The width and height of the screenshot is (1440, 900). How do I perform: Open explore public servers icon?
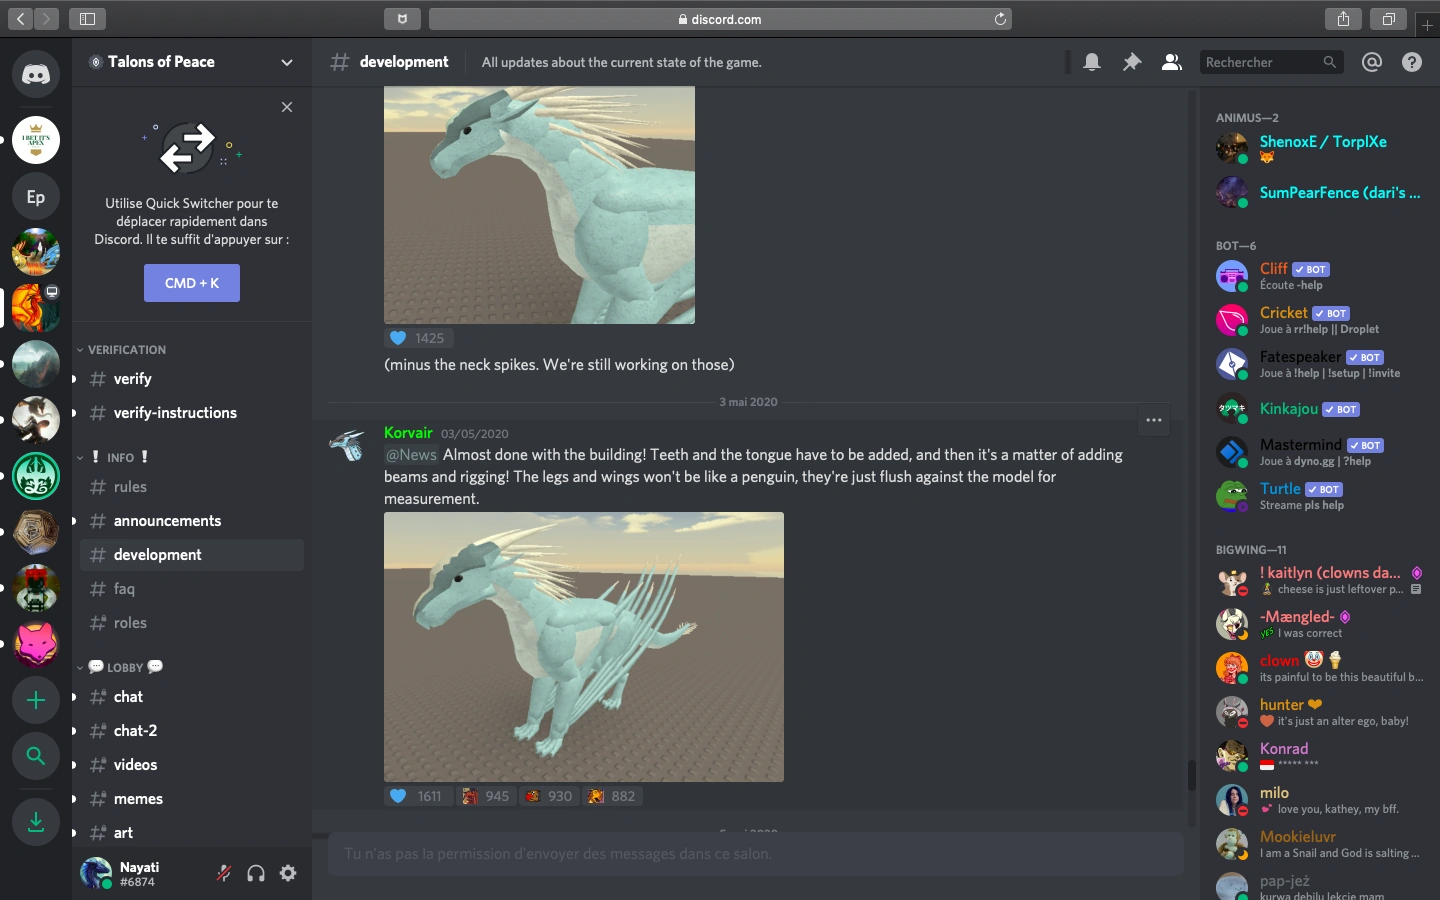point(36,756)
